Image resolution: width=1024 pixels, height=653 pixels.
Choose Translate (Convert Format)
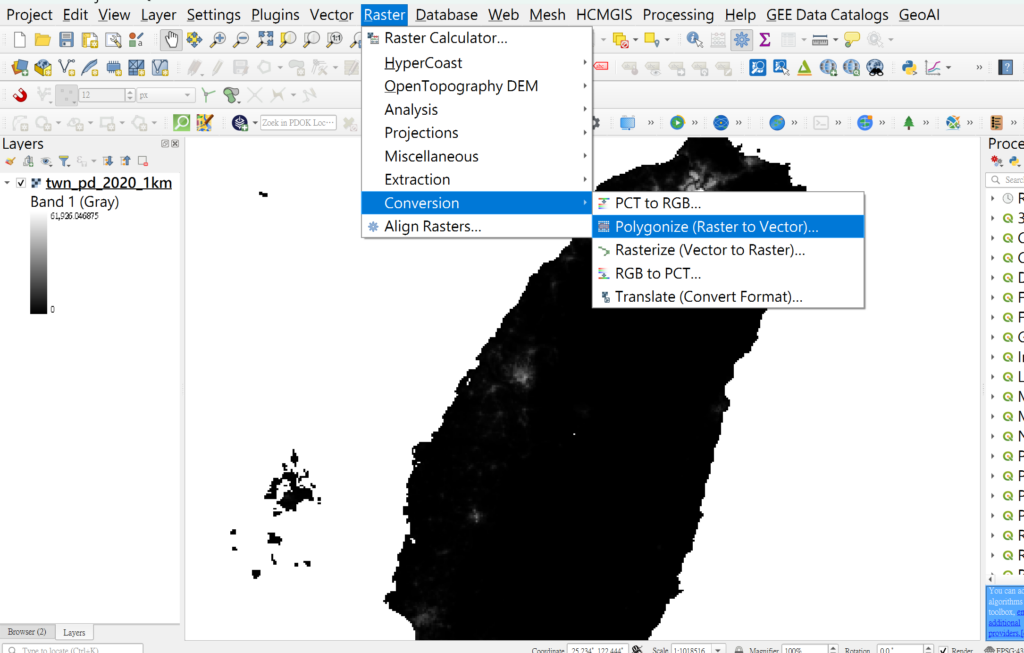(728, 296)
